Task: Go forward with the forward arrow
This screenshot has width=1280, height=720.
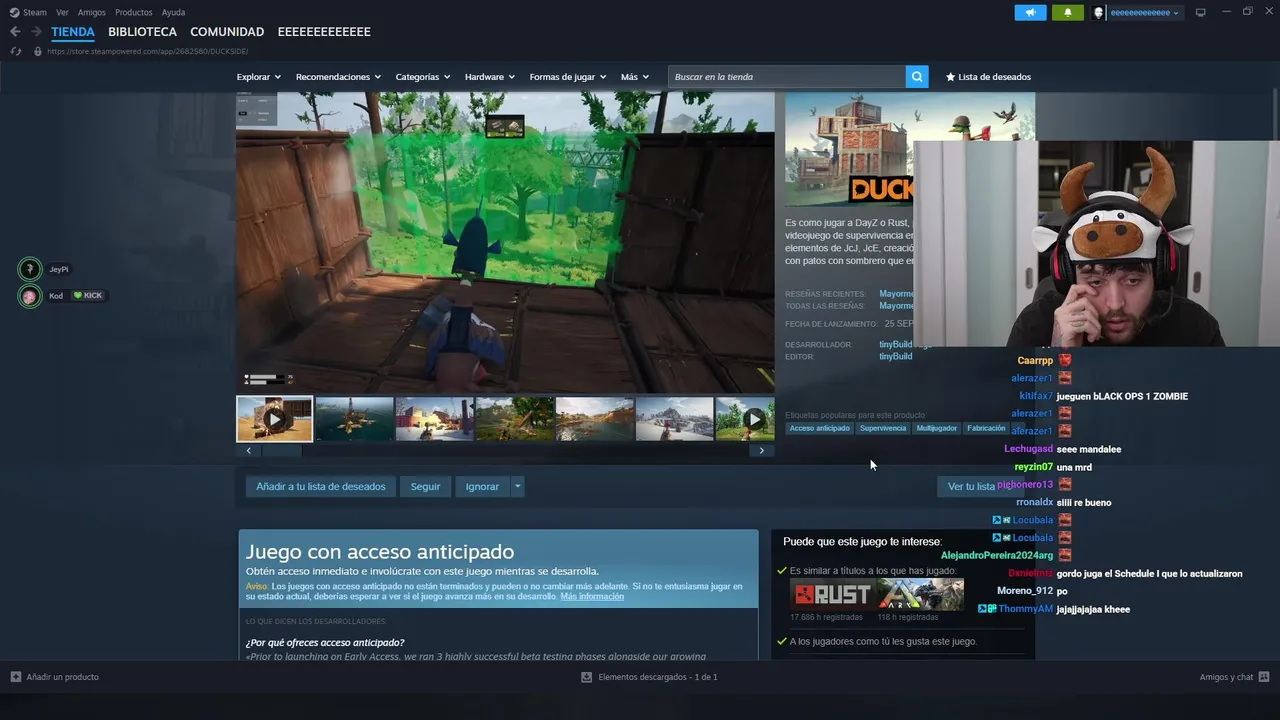Action: [36, 32]
